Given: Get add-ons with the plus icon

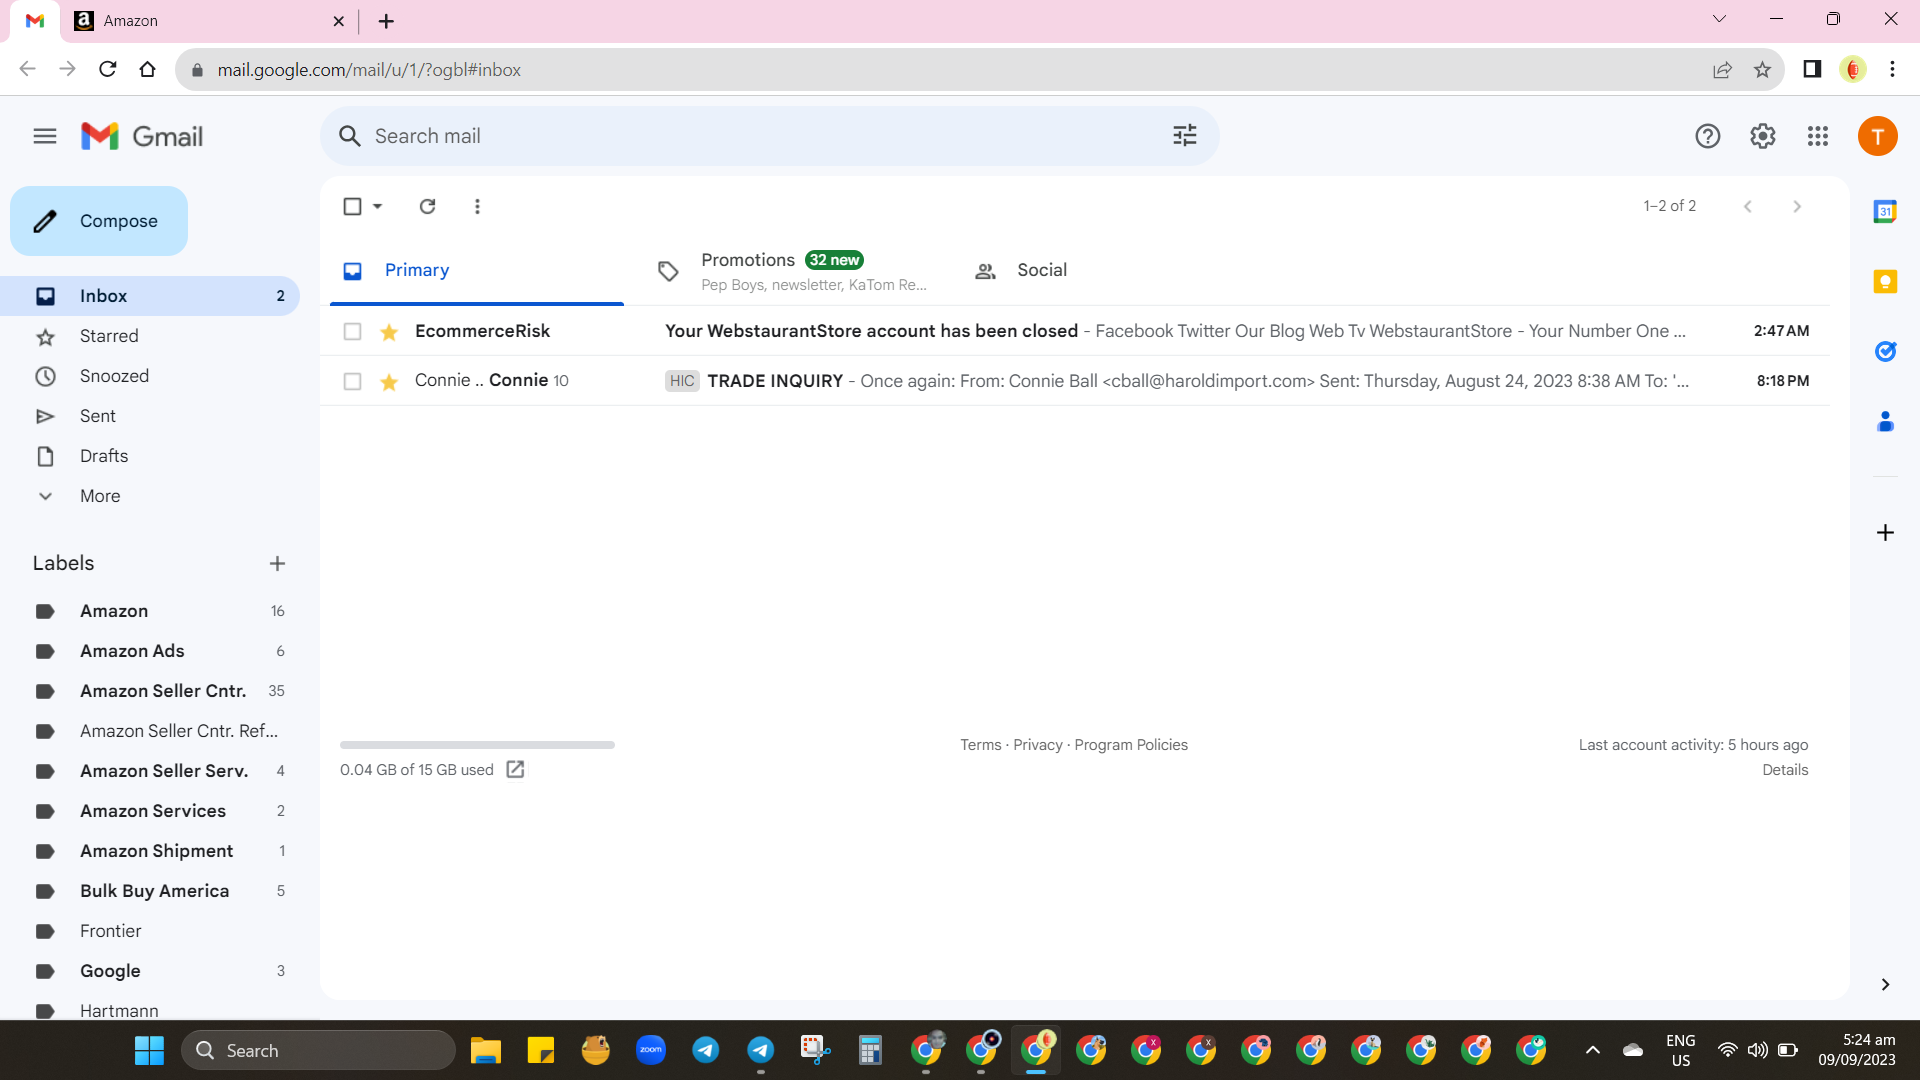Looking at the screenshot, I should click(x=1885, y=533).
